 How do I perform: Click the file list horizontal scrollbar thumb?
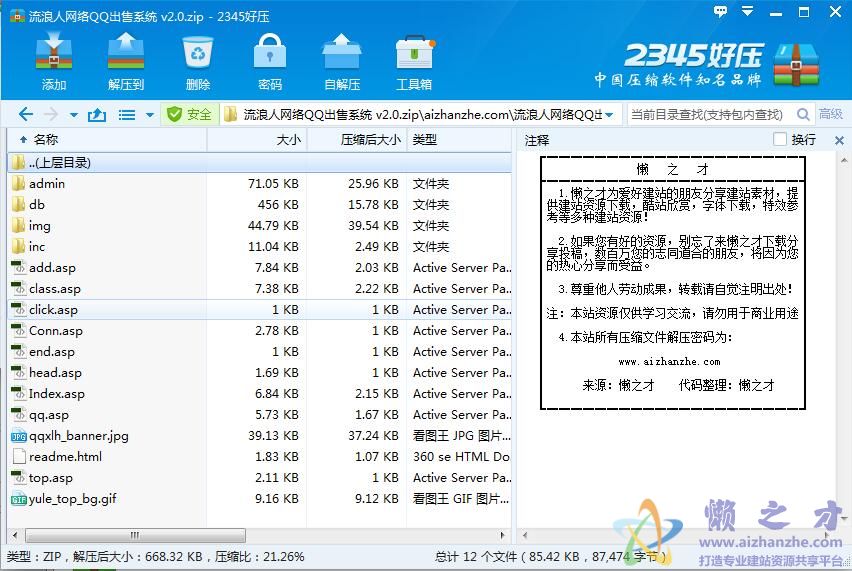point(135,535)
